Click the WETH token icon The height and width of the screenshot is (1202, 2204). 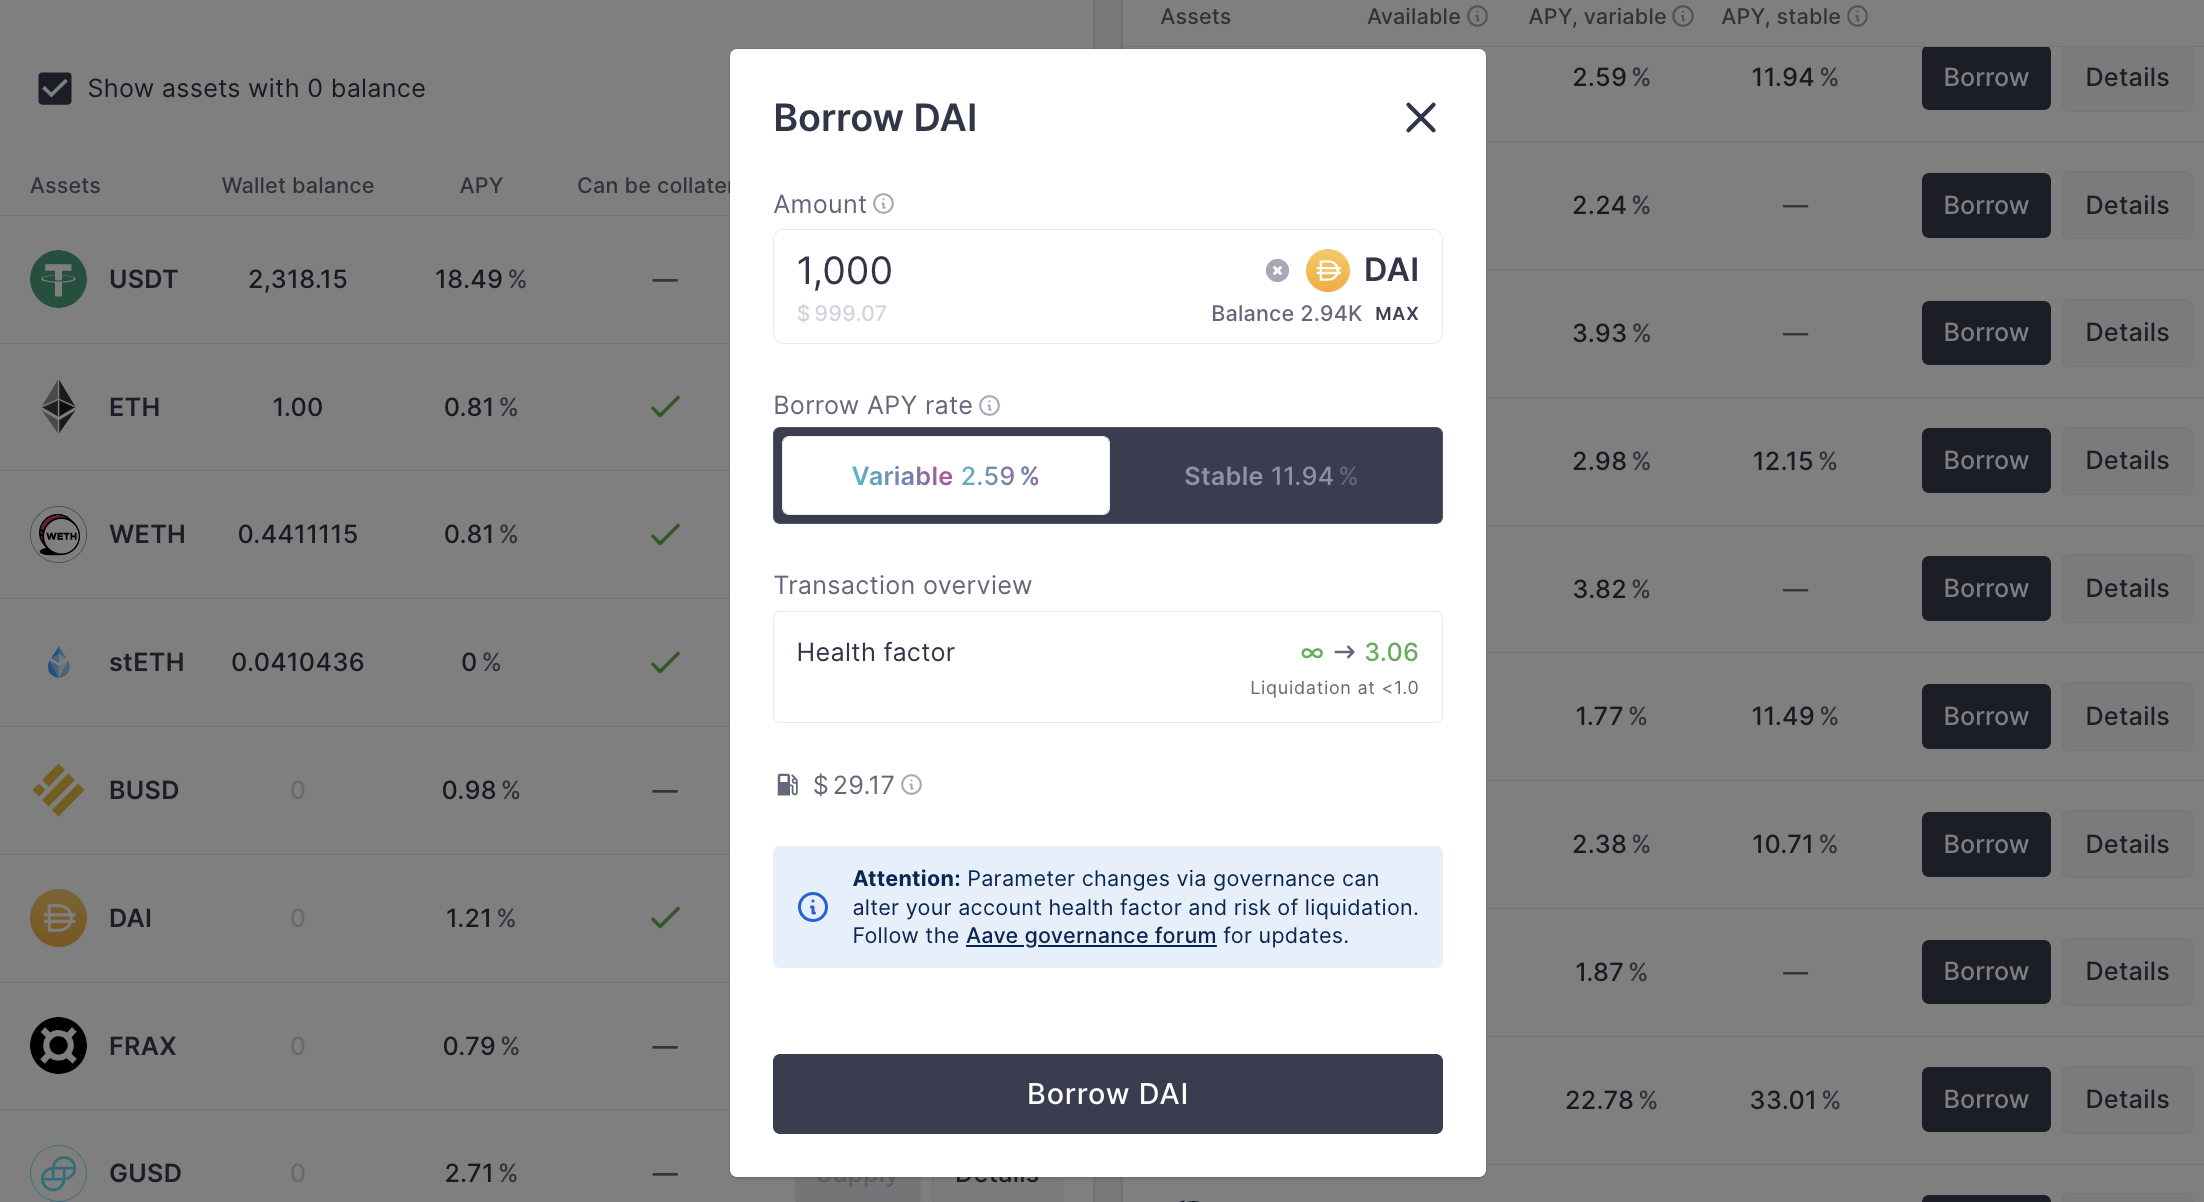pyautogui.click(x=58, y=534)
